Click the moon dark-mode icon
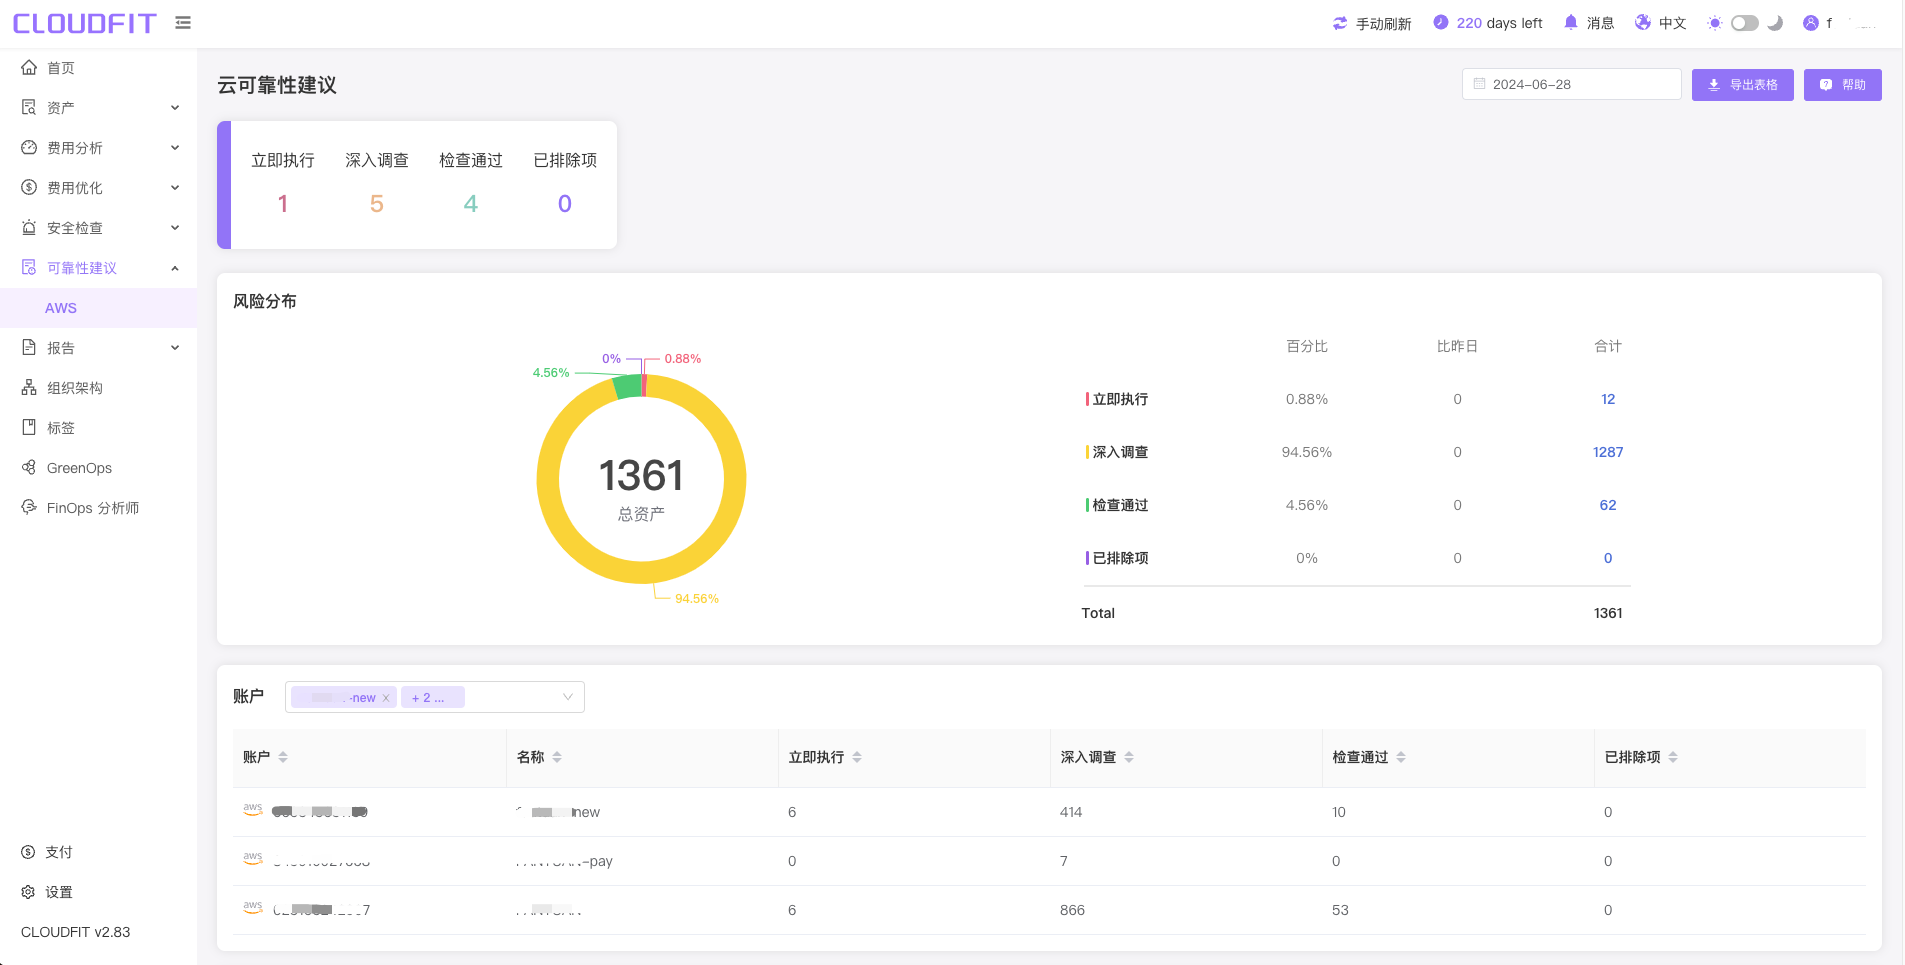The width and height of the screenshot is (1905, 965). [x=1775, y=23]
